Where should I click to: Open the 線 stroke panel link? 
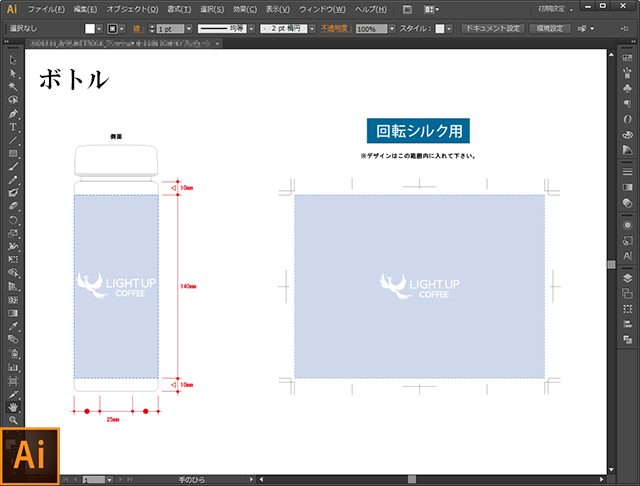137,29
